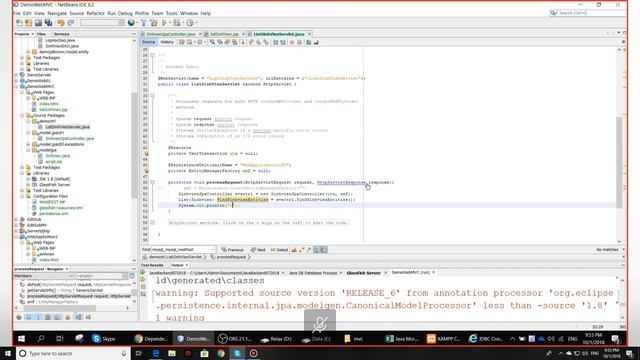Screen dimensions: 640x360
Task: Click the globe browser icon in toolbar
Action: click(131, 23)
